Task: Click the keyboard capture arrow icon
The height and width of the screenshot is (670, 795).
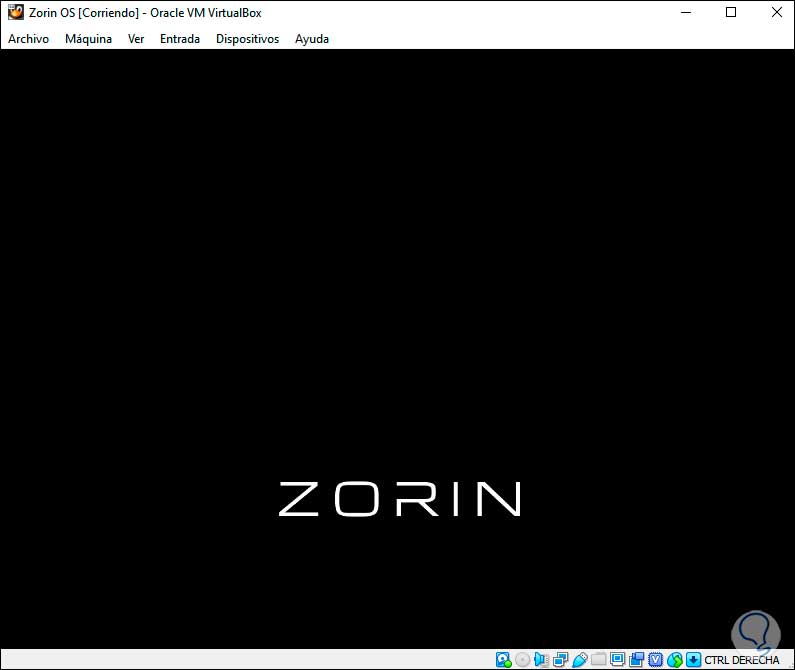Action: click(x=693, y=659)
